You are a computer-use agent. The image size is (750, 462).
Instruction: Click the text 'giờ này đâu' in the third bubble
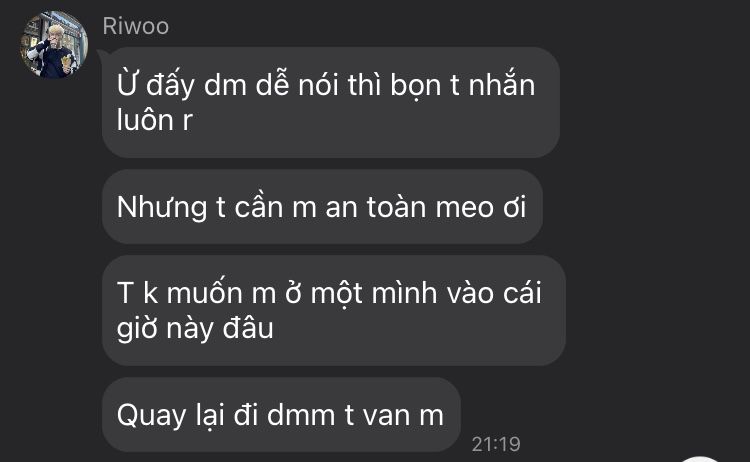(x=195, y=329)
